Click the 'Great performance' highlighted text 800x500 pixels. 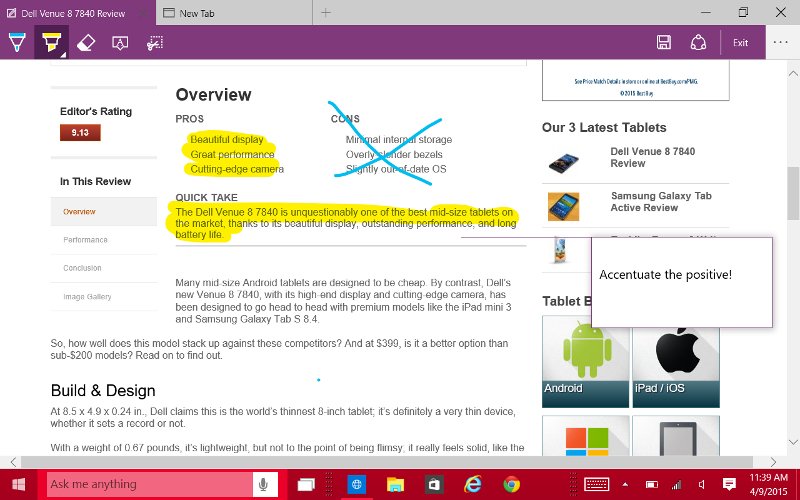[232, 154]
